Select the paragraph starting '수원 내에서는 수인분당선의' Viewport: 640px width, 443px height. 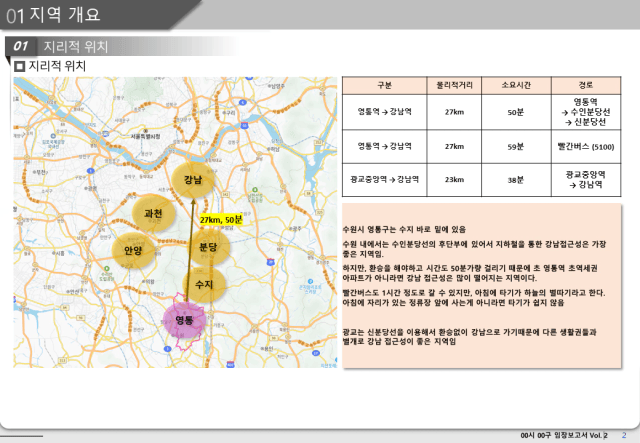pyautogui.click(x=474, y=249)
